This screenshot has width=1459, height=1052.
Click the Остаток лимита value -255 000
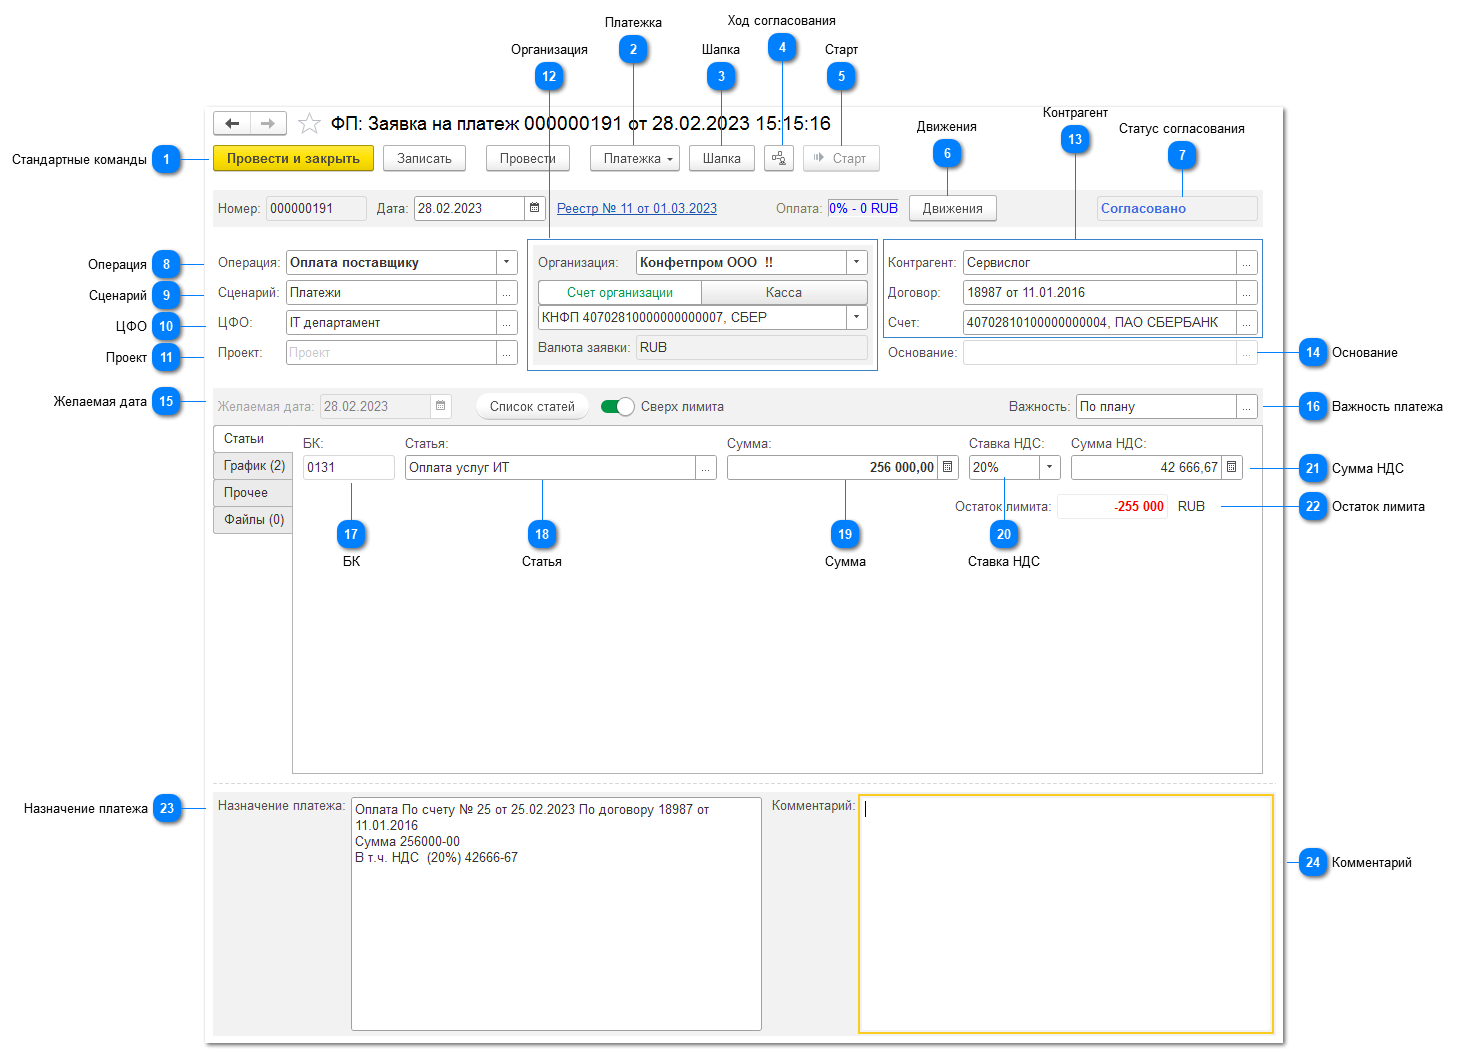point(1112,506)
